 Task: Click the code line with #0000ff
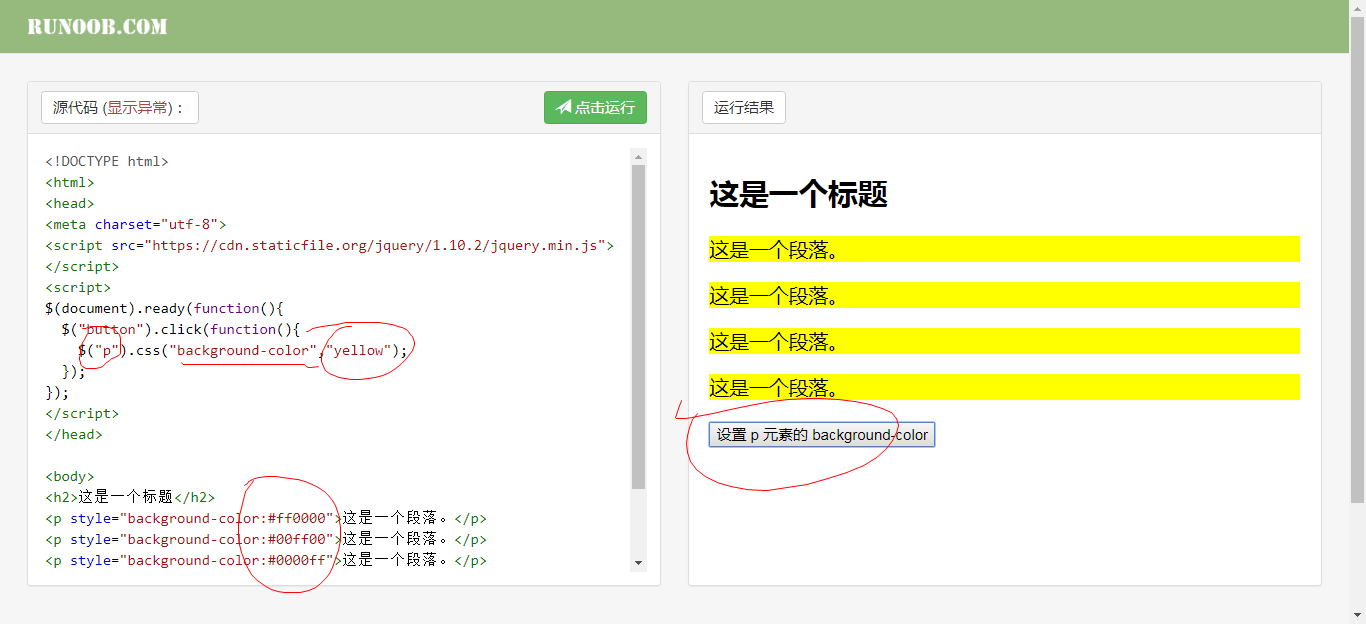coord(266,560)
